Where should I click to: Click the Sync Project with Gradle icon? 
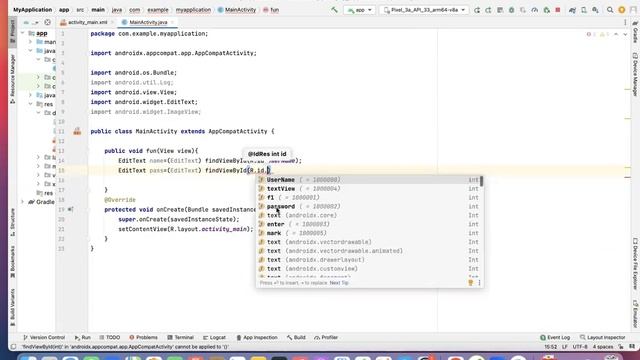coord(572,10)
